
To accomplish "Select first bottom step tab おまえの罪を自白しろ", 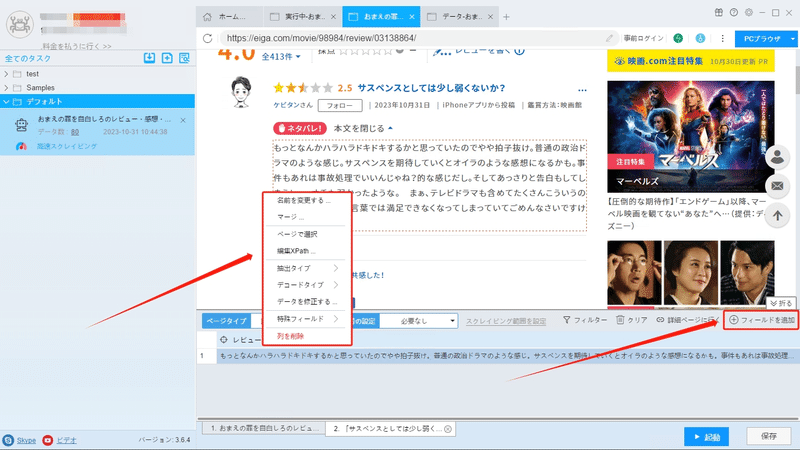I will 264,429.
